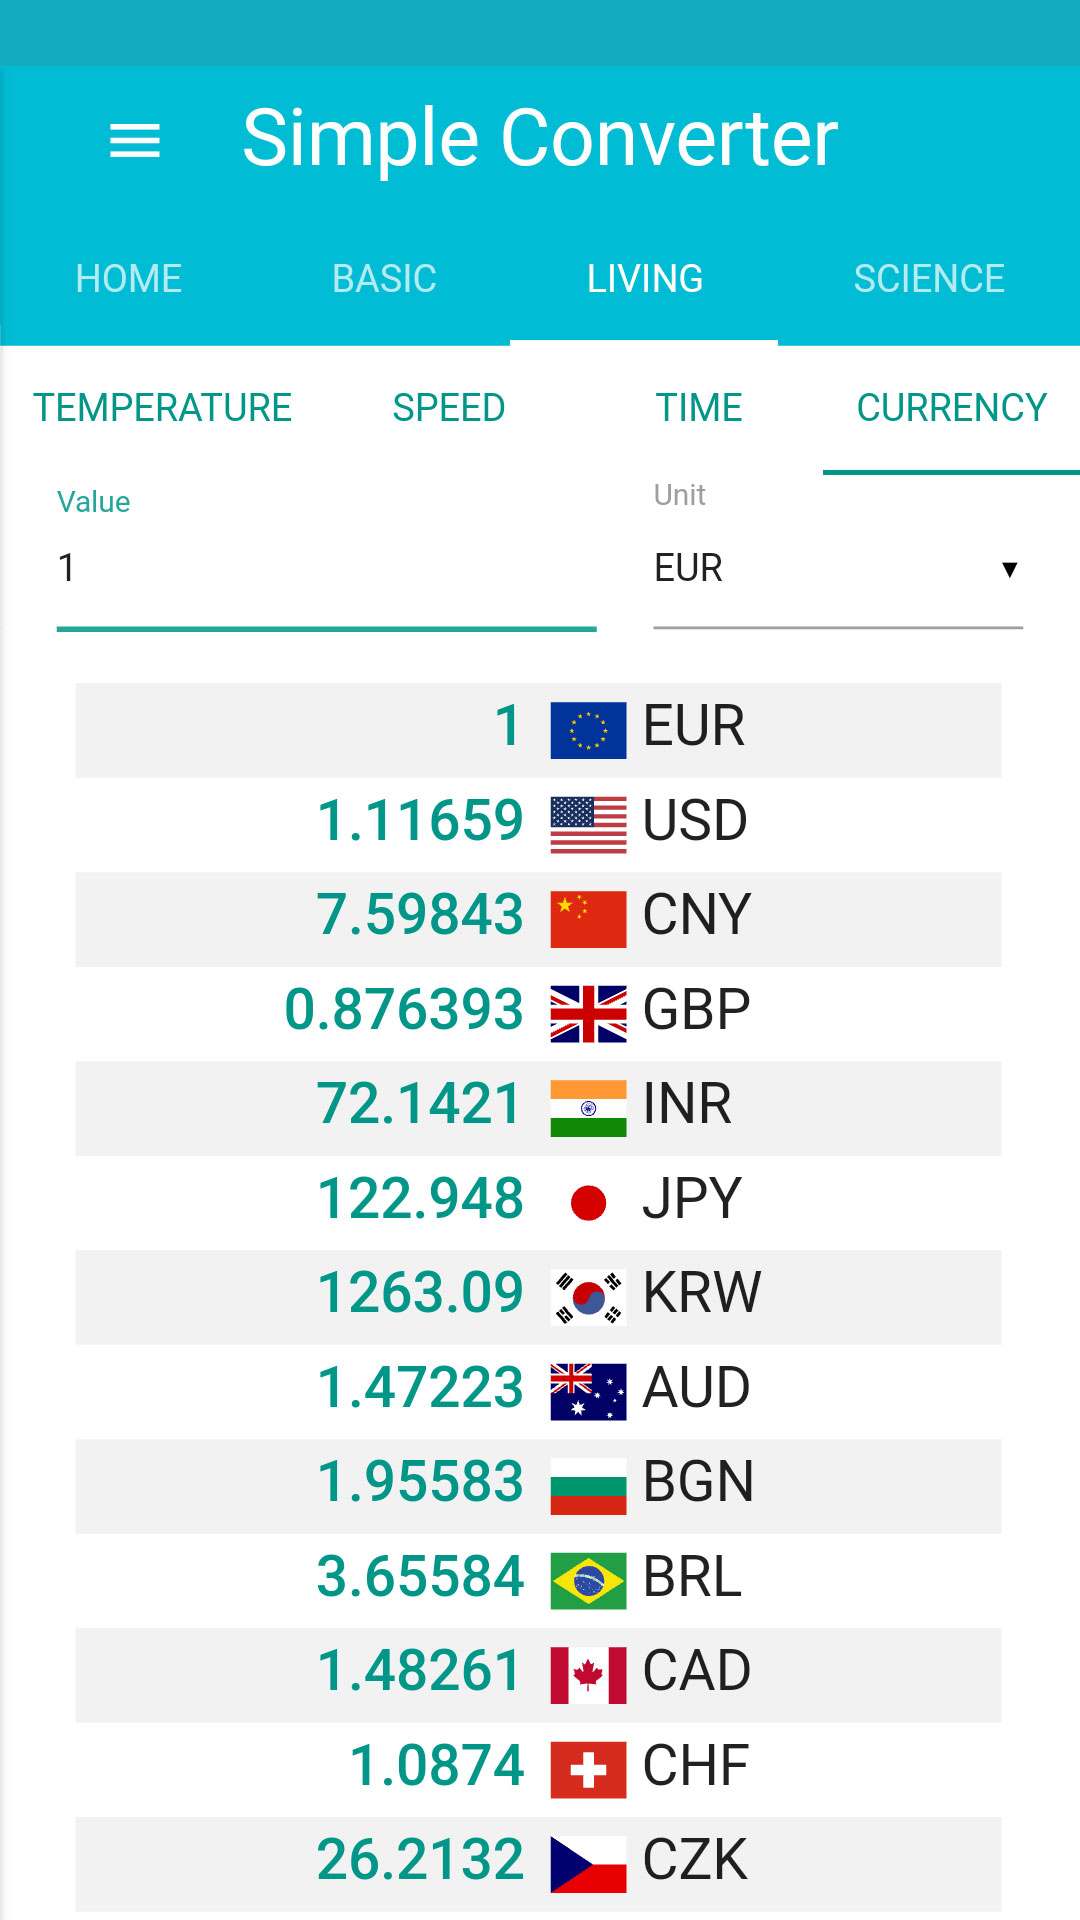This screenshot has height=1920, width=1080.
Task: Select the TEMPERATURE sub-tab
Action: tap(163, 408)
